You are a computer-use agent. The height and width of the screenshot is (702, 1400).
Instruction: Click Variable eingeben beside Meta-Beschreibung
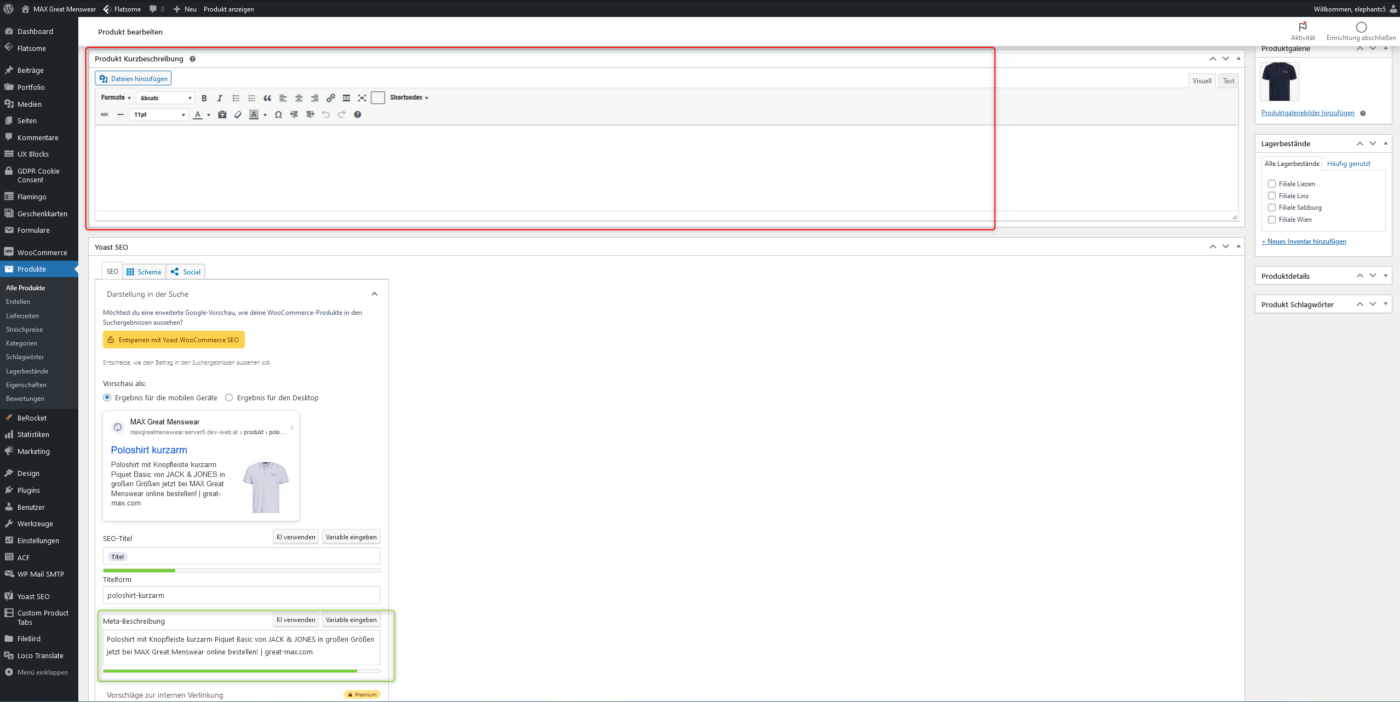click(351, 620)
